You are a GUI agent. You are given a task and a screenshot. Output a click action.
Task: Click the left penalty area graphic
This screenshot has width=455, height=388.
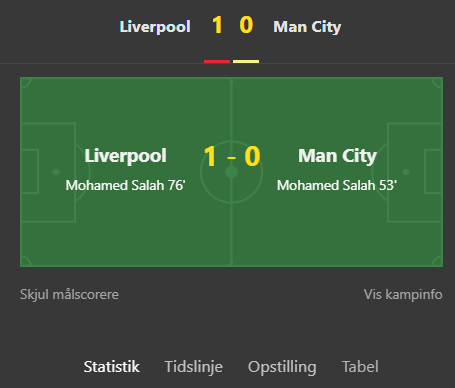click(48, 172)
